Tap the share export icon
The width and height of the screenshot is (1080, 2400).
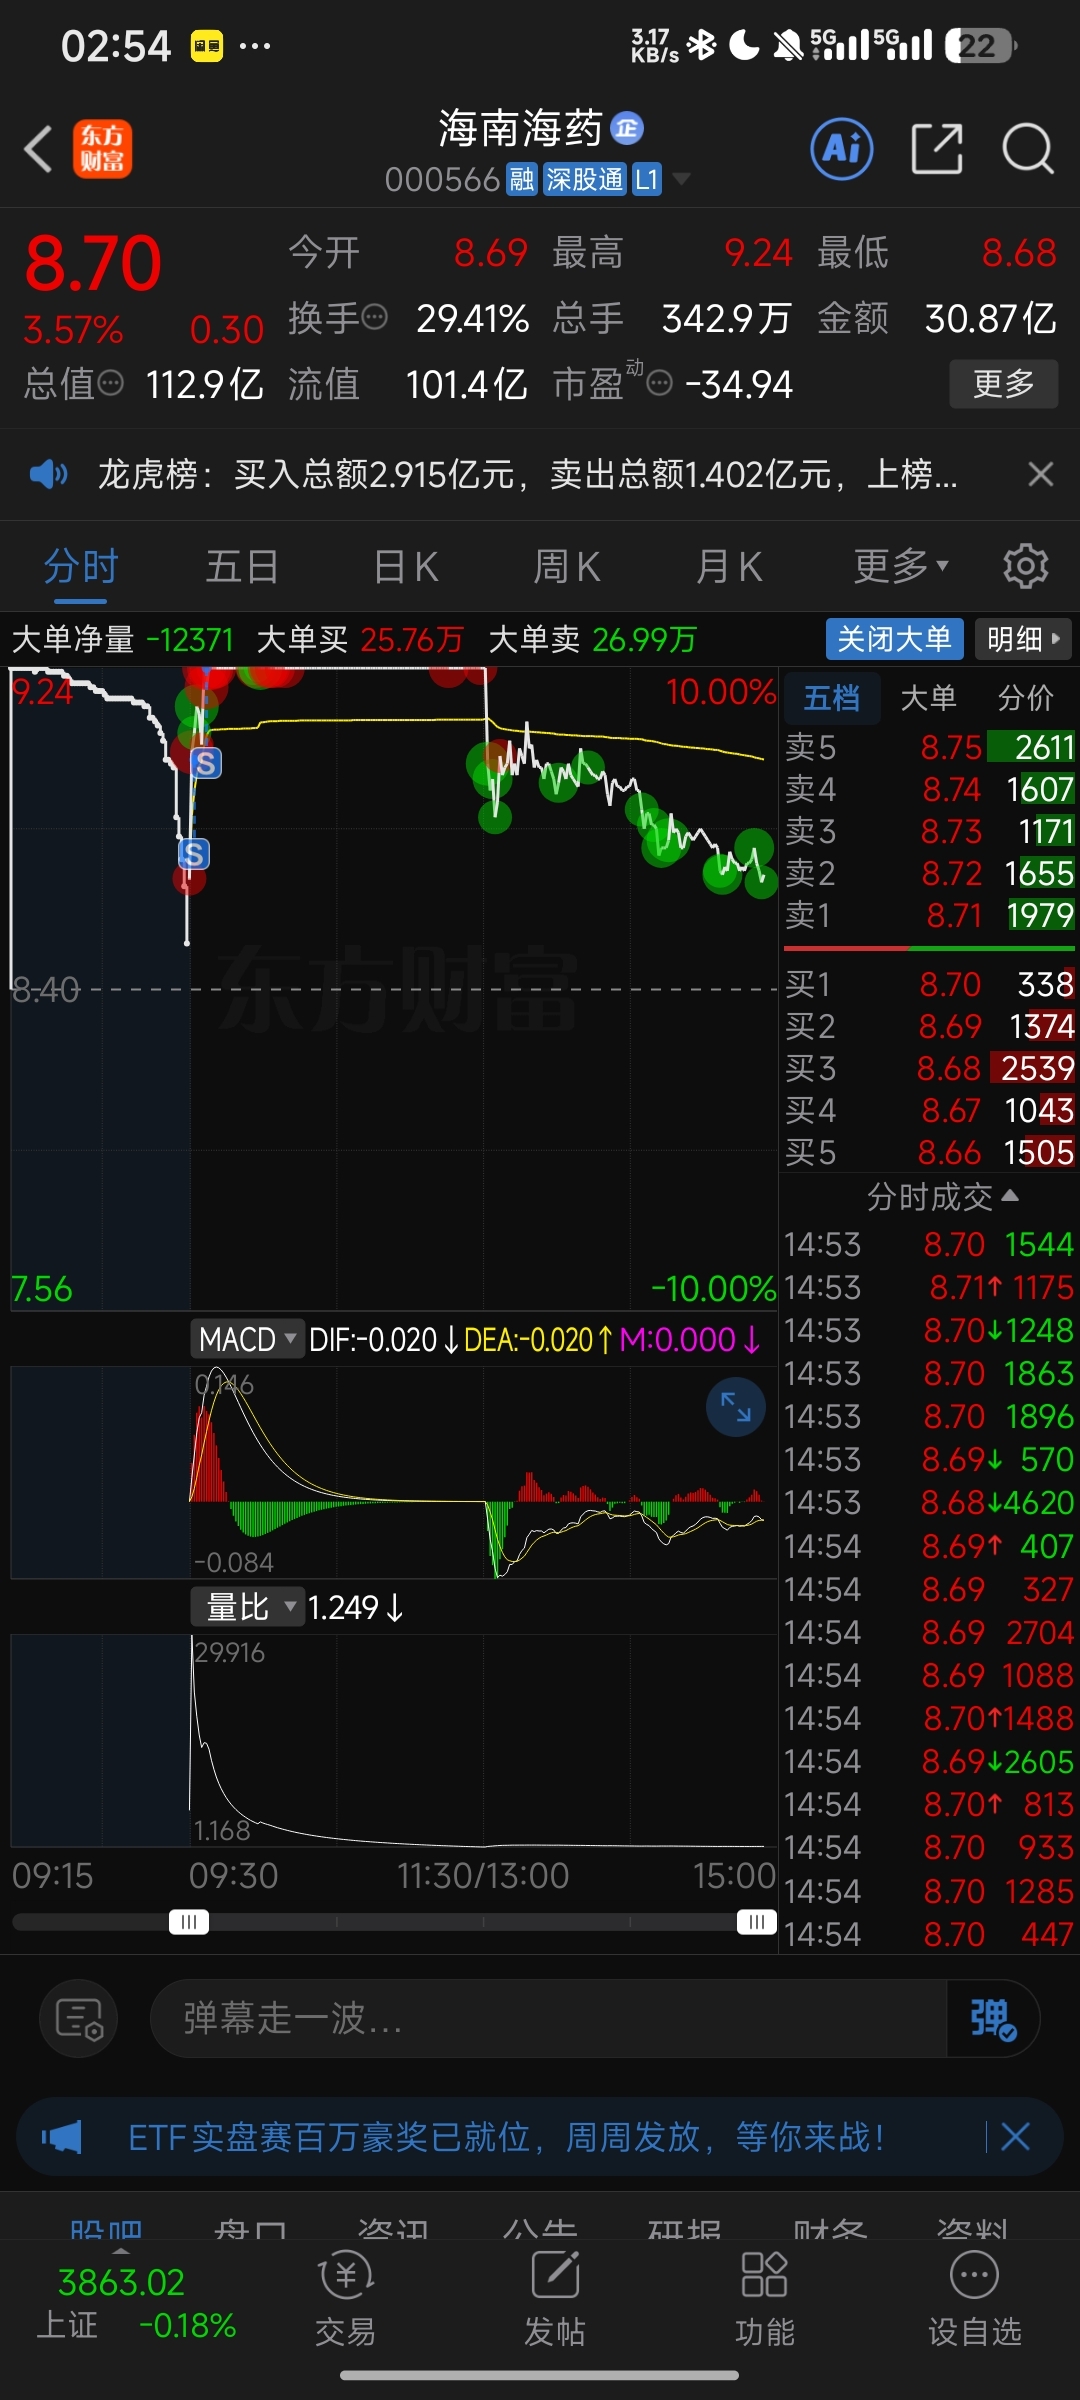point(937,150)
